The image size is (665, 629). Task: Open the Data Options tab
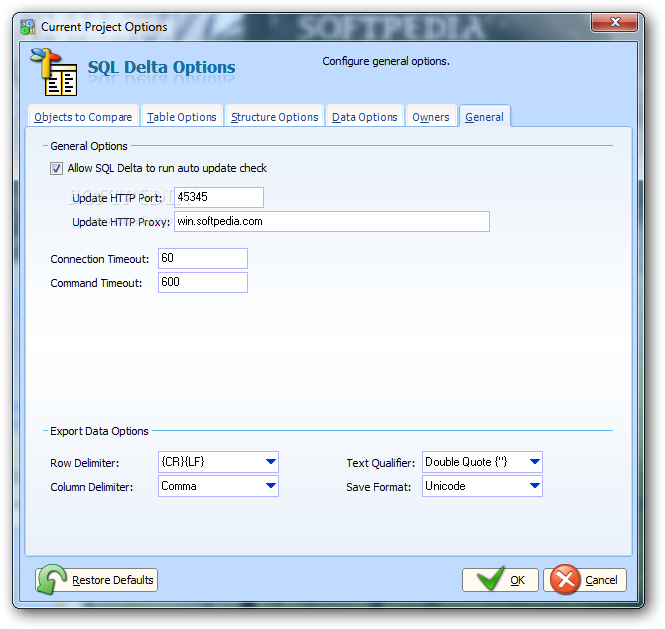[365, 117]
